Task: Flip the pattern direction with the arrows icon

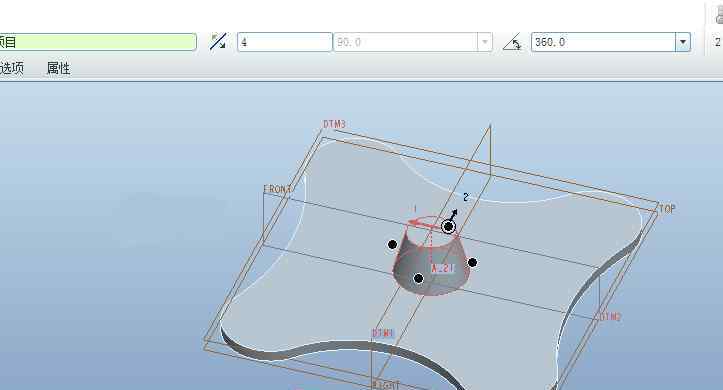Action: [x=218, y=41]
